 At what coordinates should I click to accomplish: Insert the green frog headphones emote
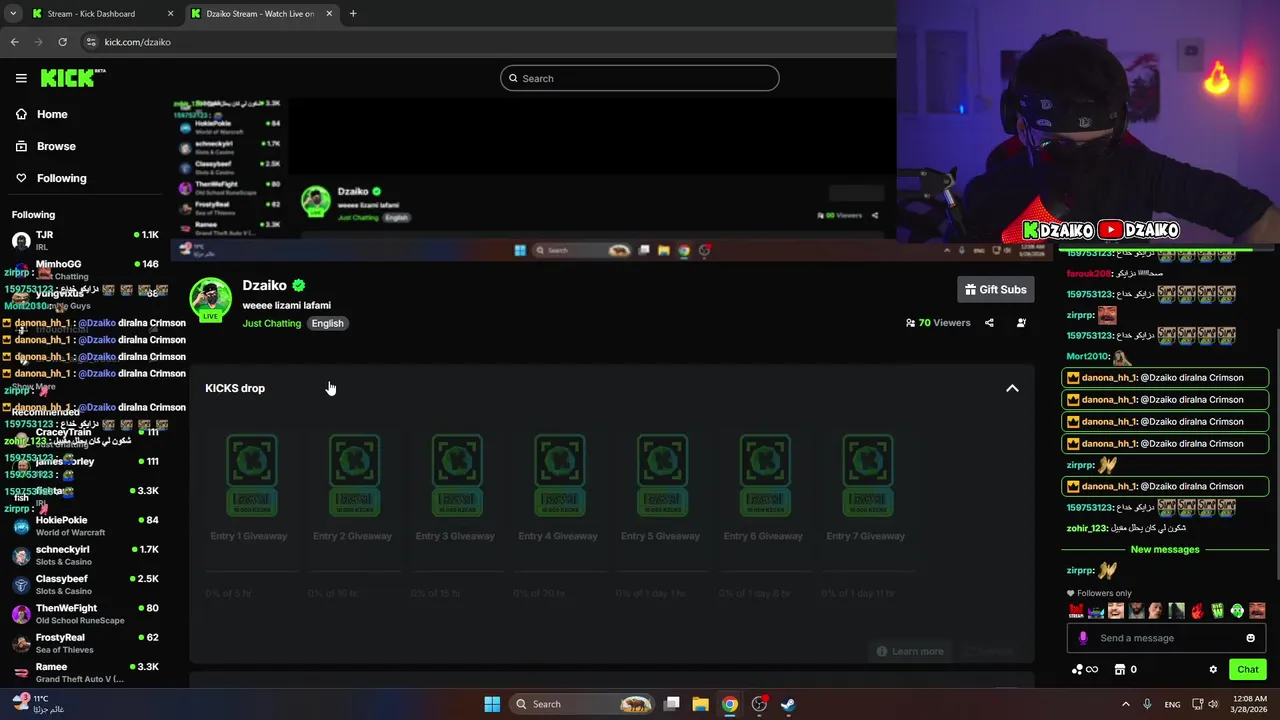(x=1237, y=611)
